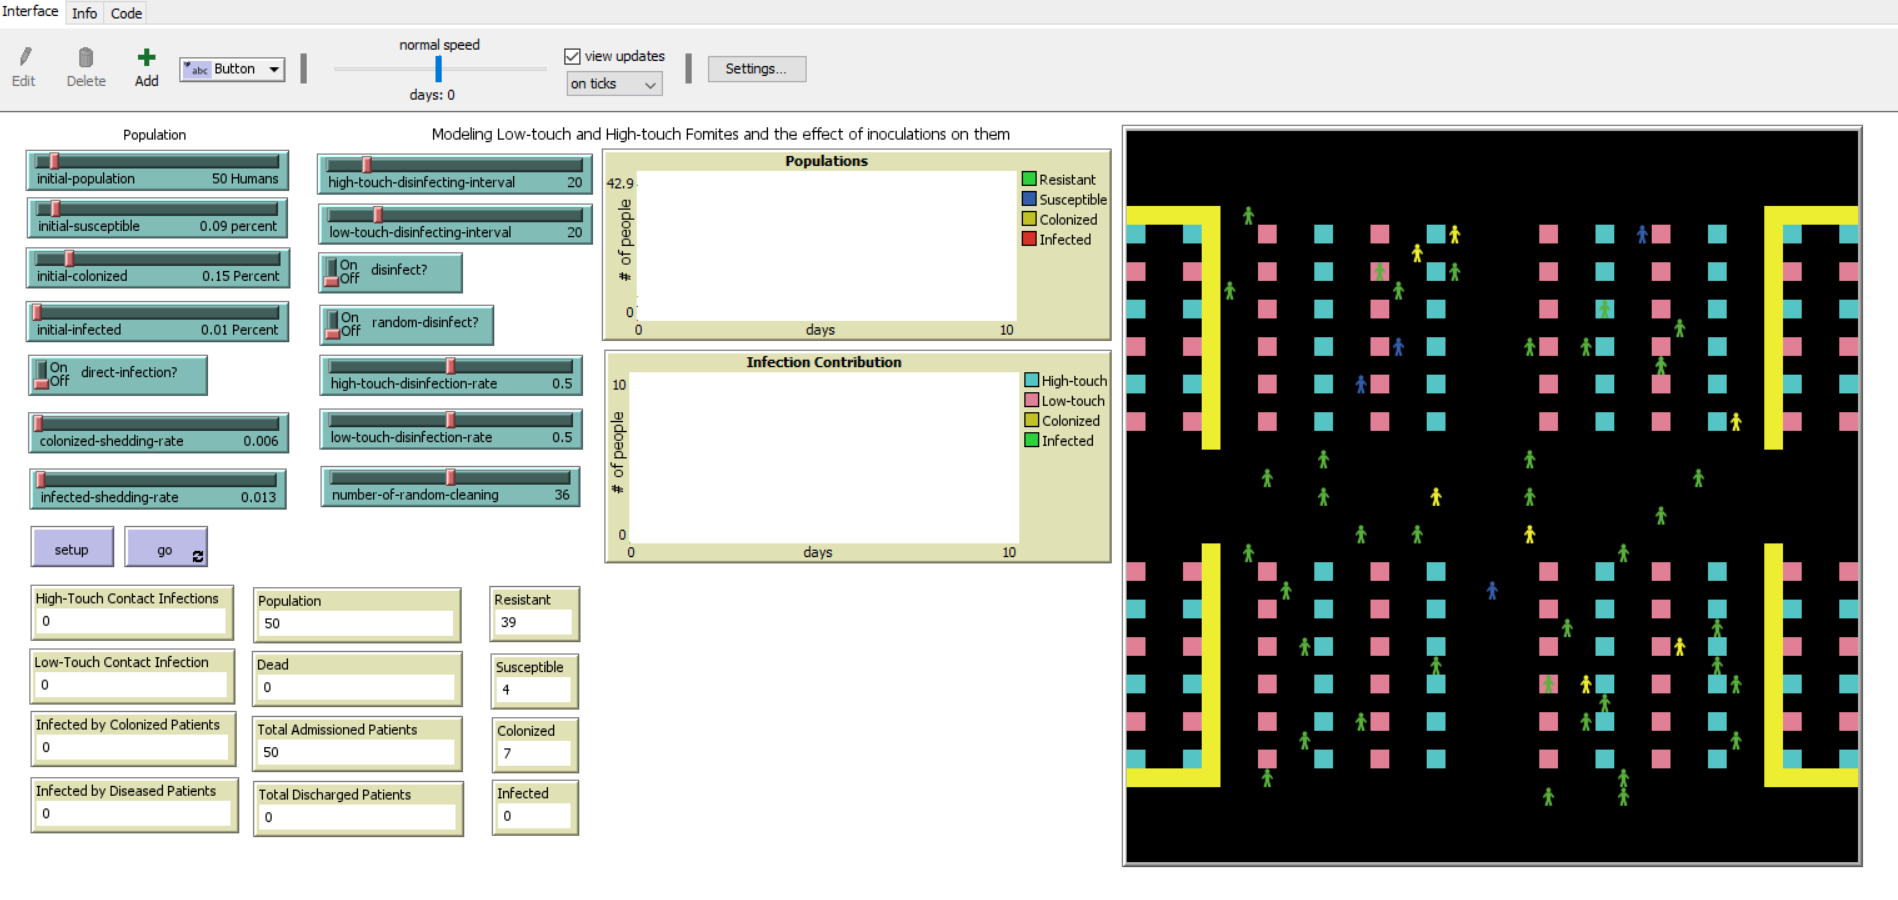Click the go button
Viewport: 1898px width, 900px height.
[x=166, y=548]
